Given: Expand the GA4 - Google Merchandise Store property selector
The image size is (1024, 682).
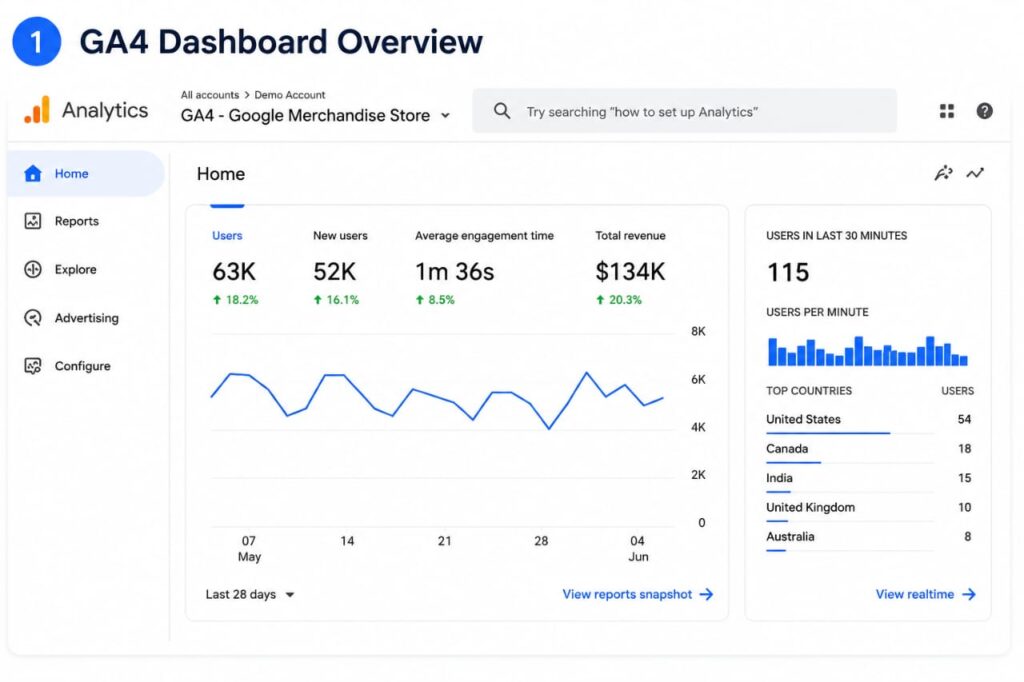Looking at the screenshot, I should (315, 115).
